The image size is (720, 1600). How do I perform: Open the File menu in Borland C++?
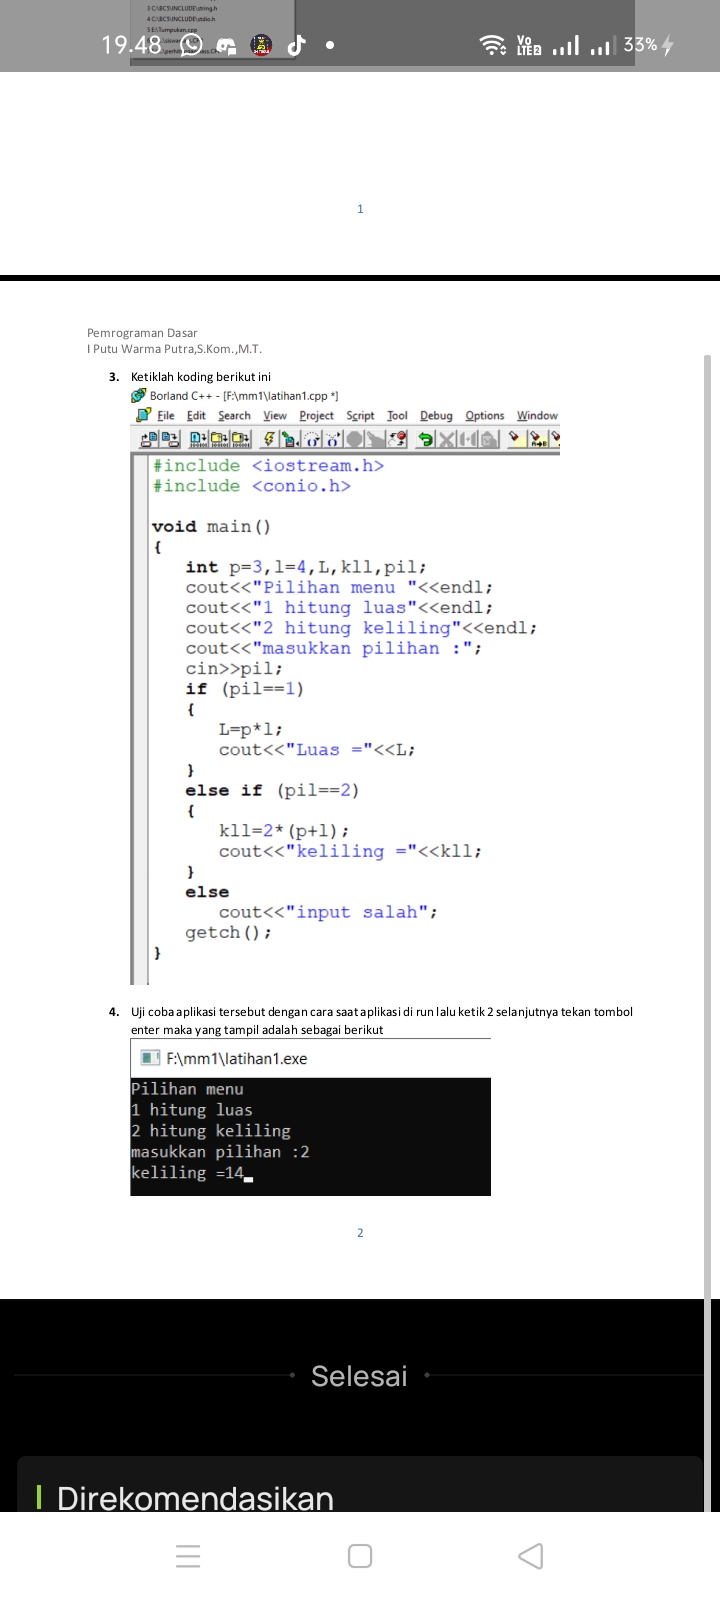(x=165, y=416)
